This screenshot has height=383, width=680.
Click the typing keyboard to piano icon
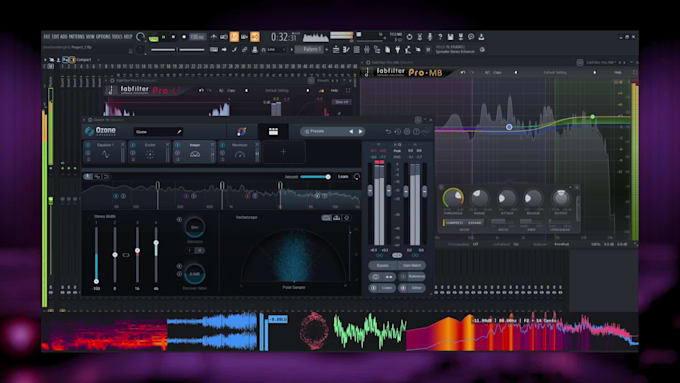click(214, 50)
